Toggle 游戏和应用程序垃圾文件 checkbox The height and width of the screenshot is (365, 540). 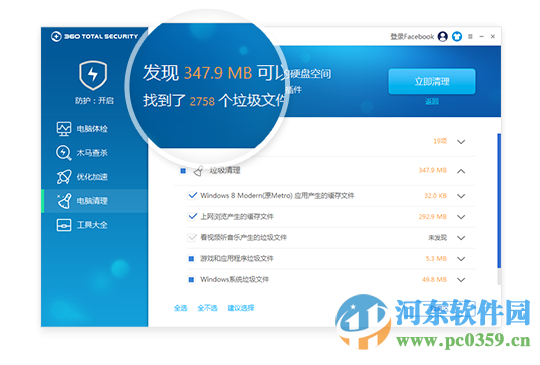coord(191,259)
